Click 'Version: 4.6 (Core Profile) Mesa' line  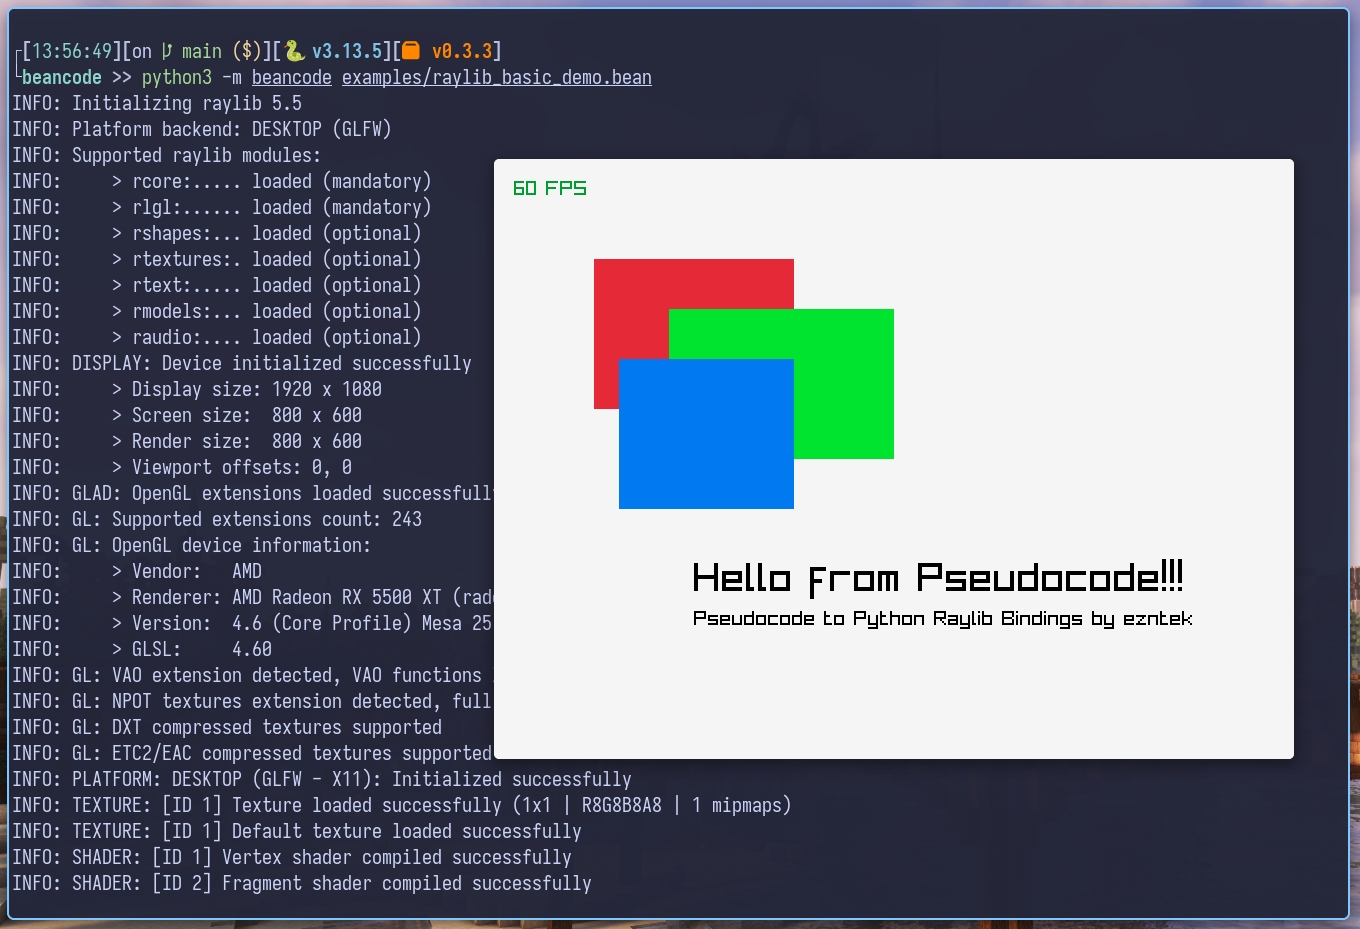253,623
